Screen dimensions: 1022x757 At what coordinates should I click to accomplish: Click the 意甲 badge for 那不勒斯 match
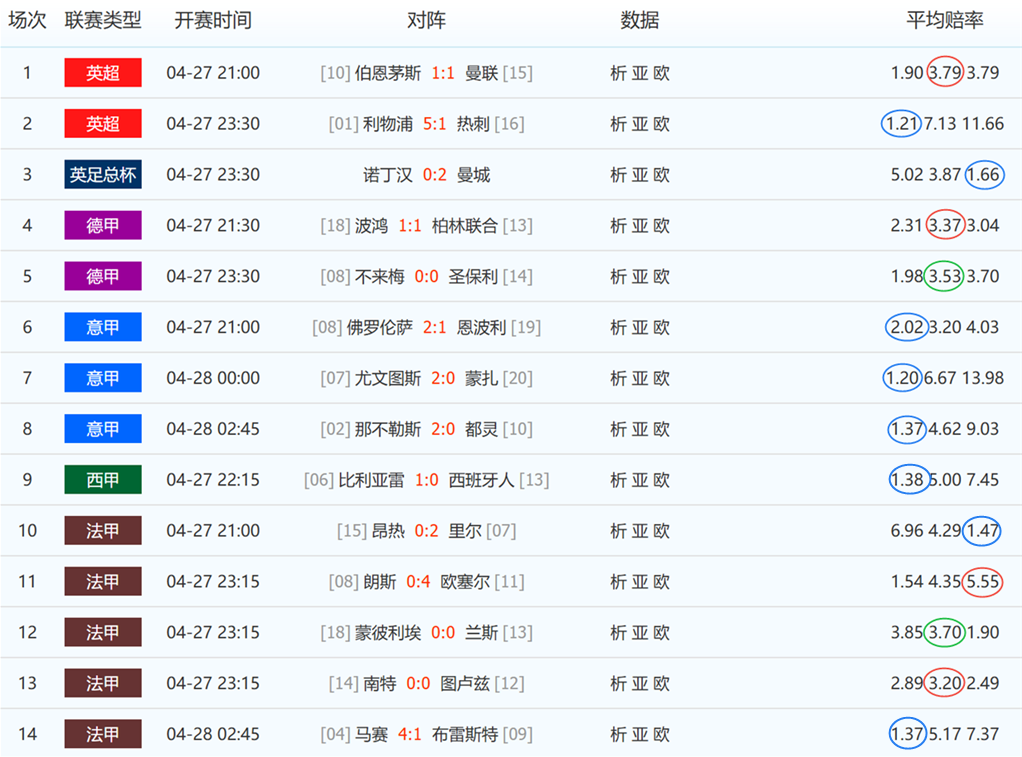103,428
